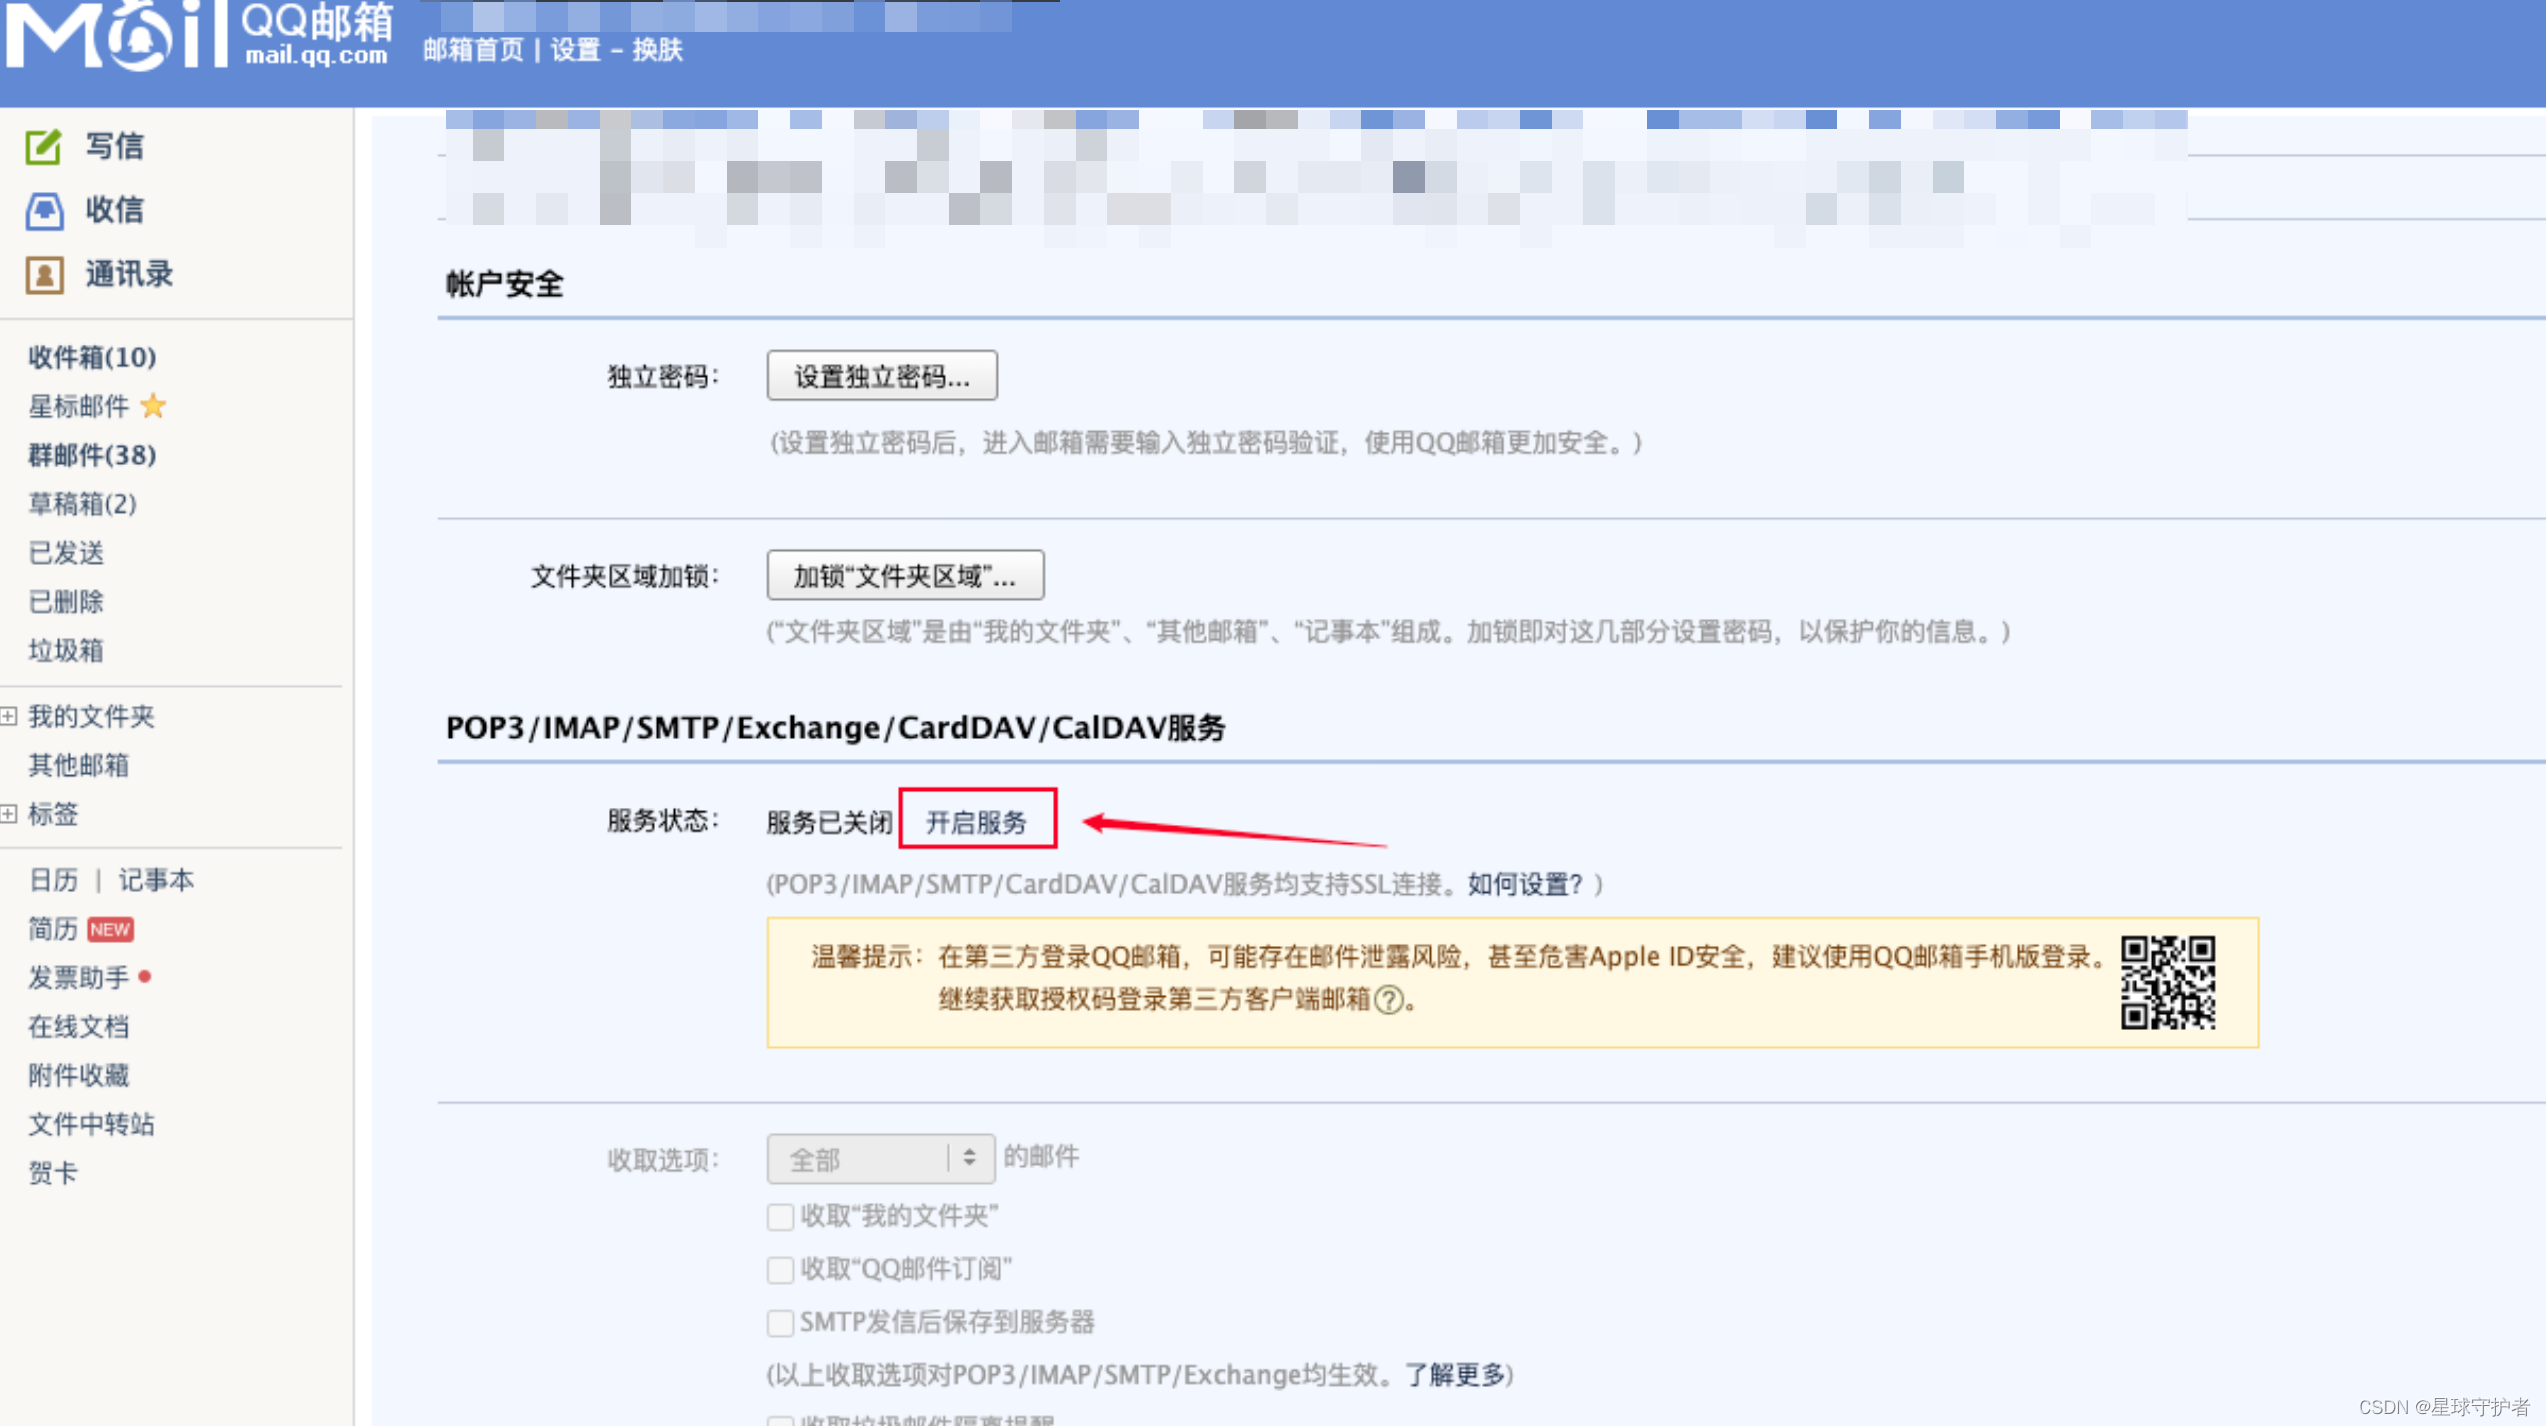This screenshot has height=1426, width=2546.
Task: Click the NEW badge beside 简历
Action: tap(110, 929)
